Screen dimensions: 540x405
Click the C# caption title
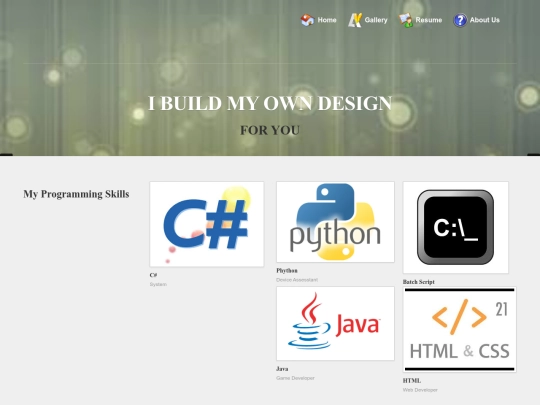pyautogui.click(x=153, y=275)
